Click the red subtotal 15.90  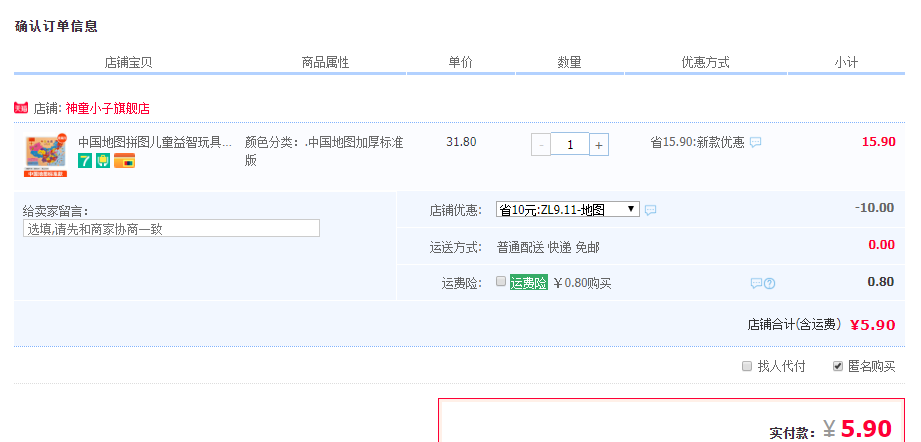click(879, 141)
